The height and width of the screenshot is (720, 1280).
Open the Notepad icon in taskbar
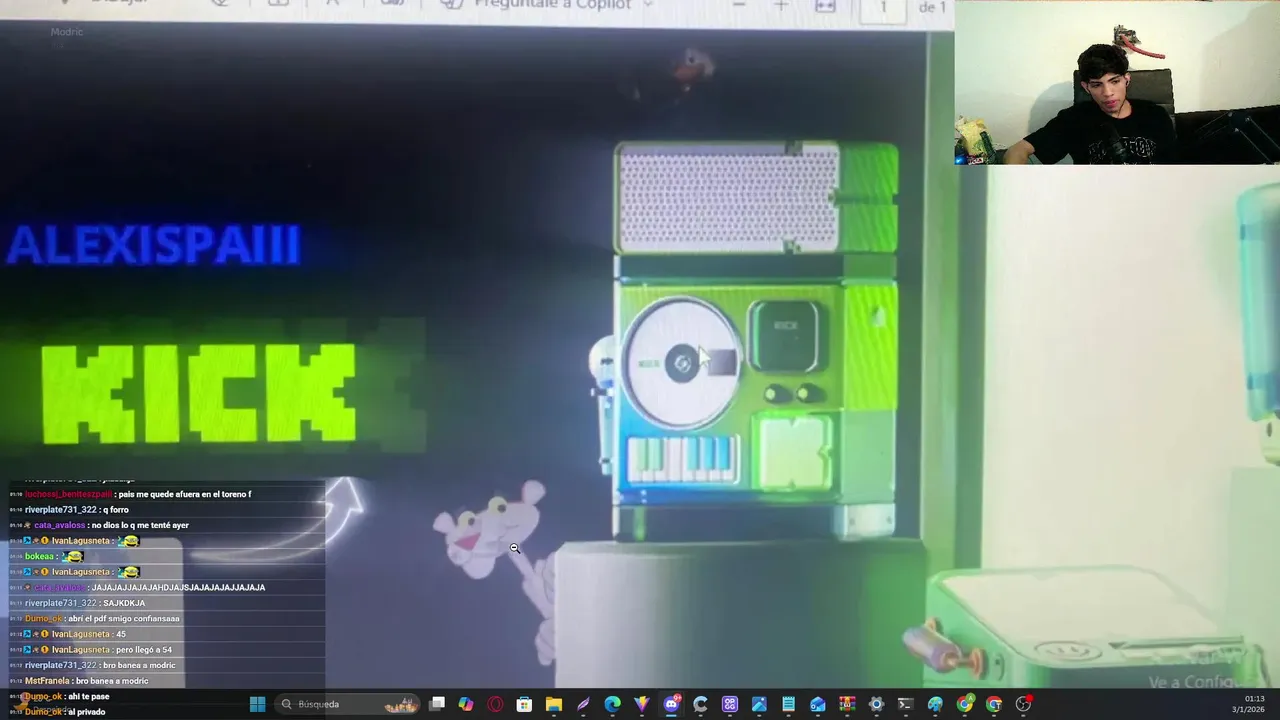[788, 704]
